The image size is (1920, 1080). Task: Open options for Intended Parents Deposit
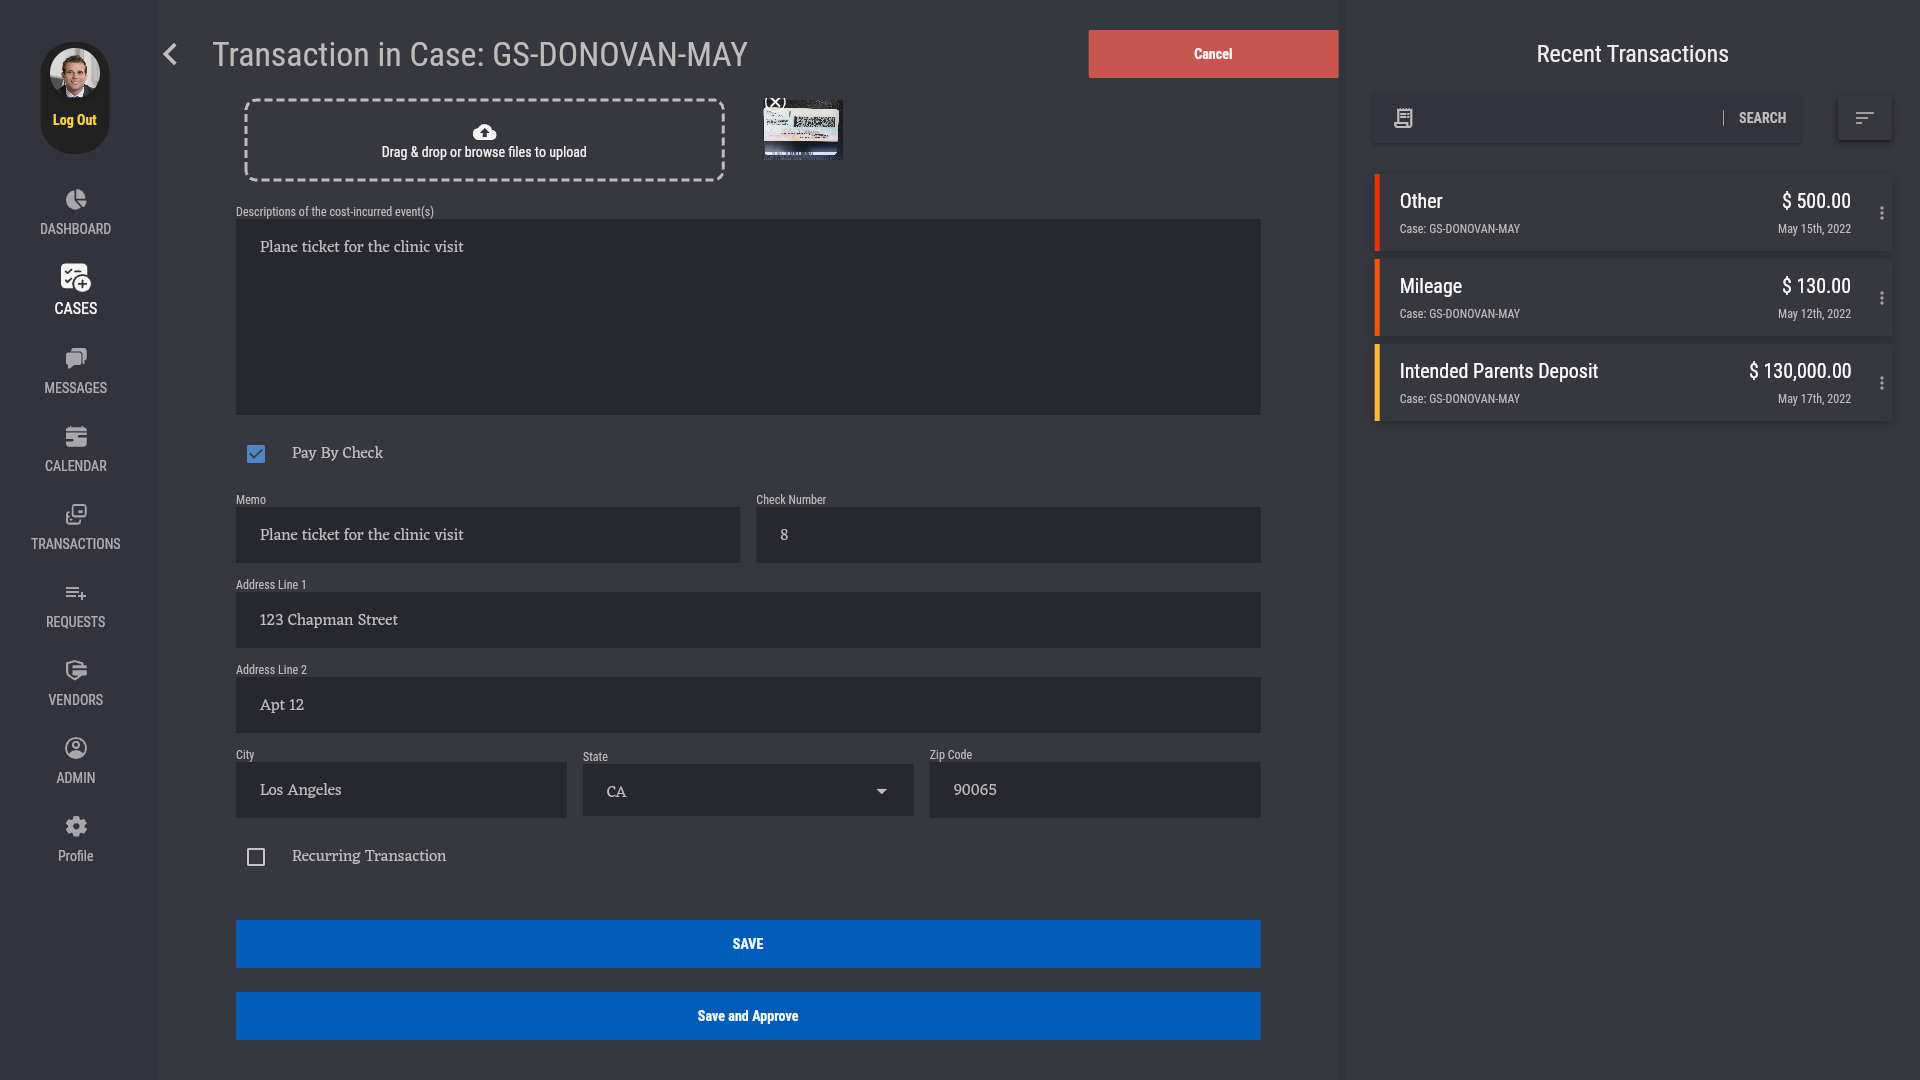tap(1882, 383)
